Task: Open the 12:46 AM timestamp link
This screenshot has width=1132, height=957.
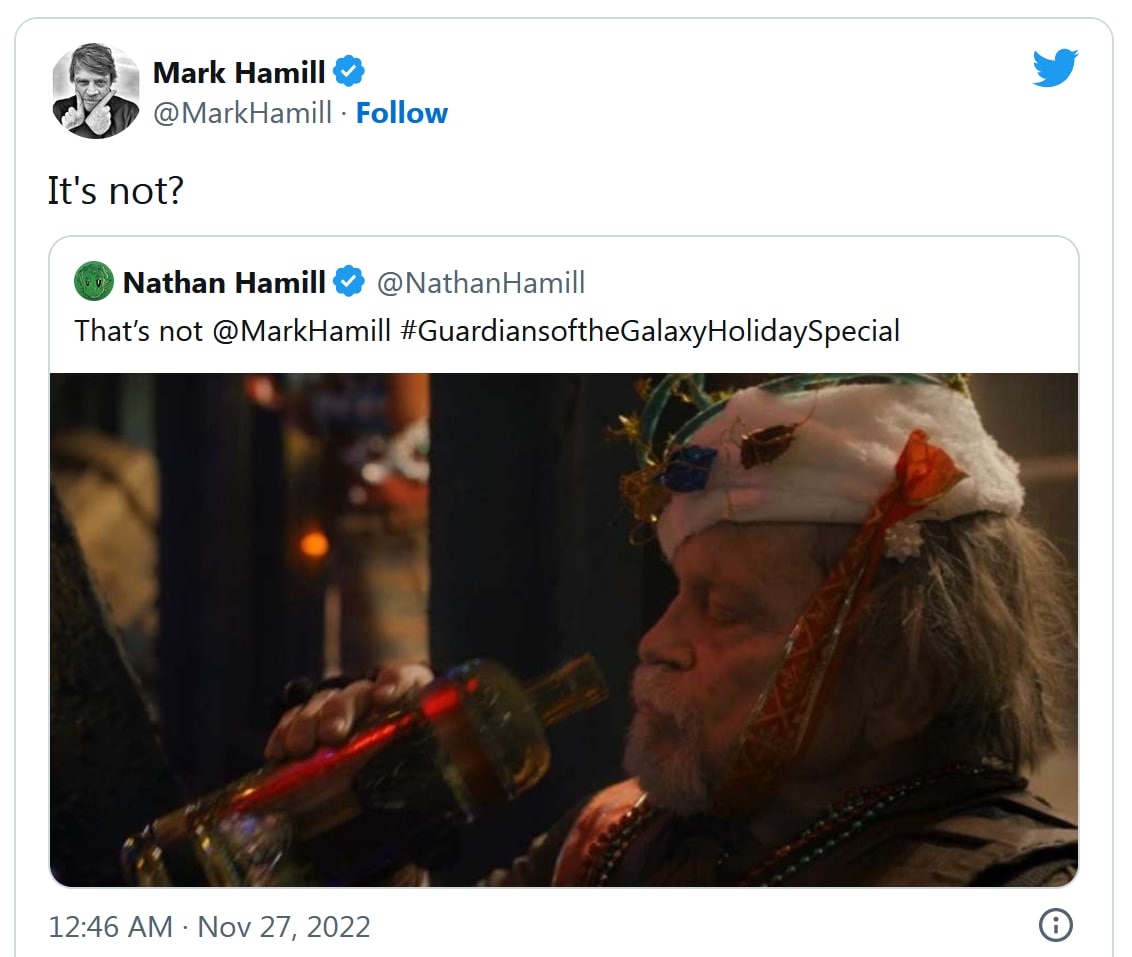Action: [x=110, y=926]
